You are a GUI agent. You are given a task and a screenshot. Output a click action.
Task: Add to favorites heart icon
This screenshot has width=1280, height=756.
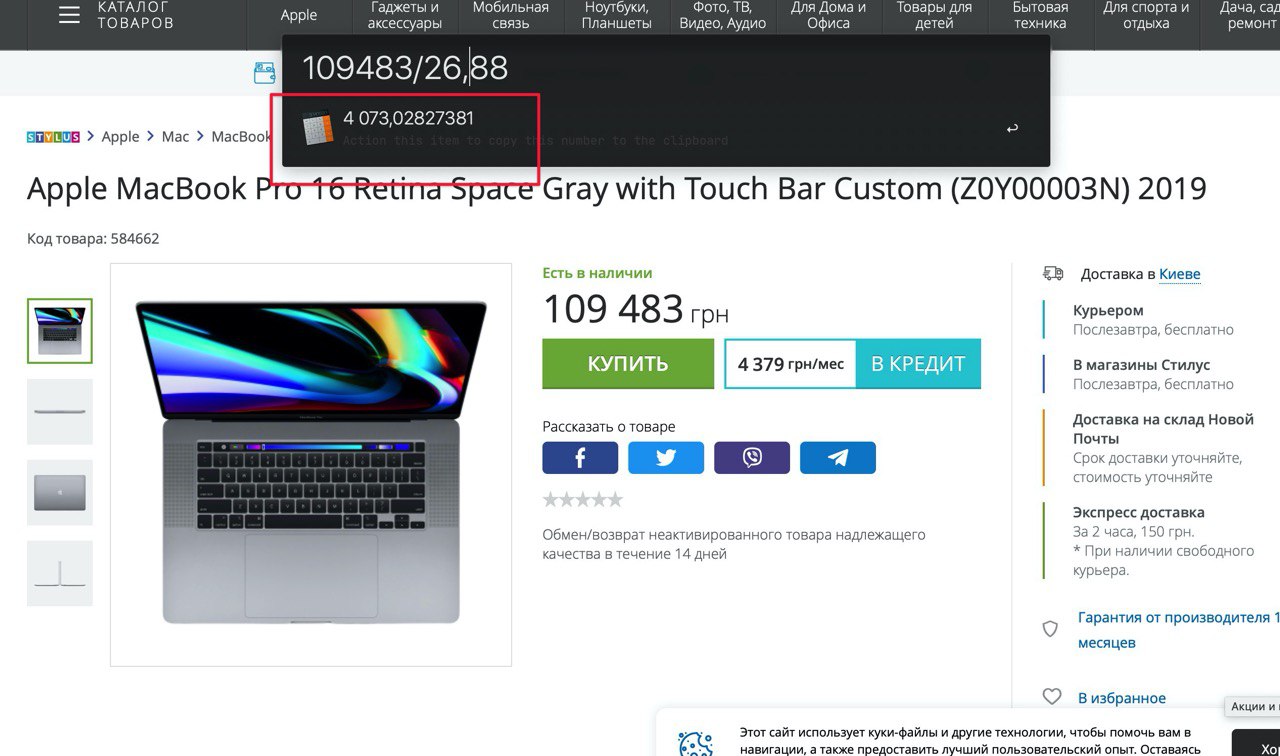1051,697
